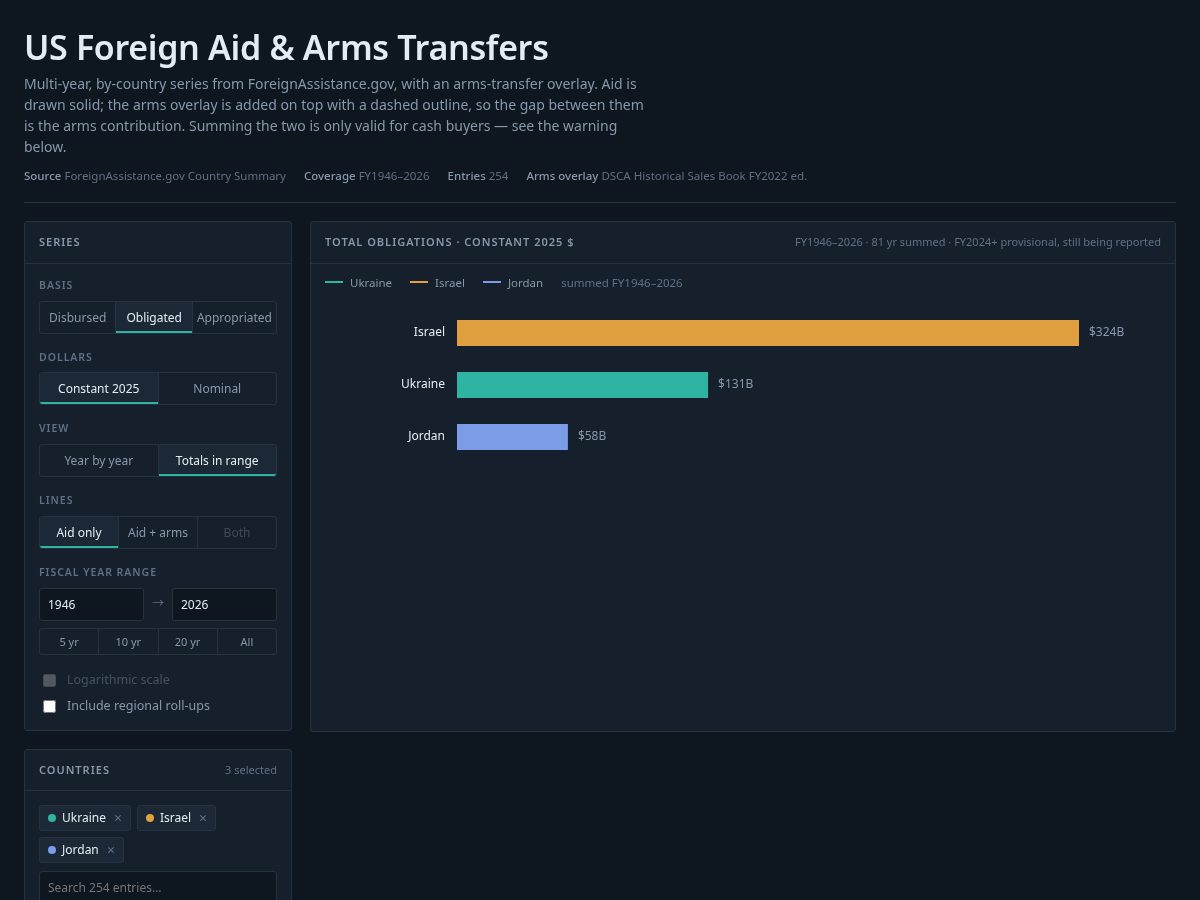Viewport: 1200px width, 900px height.
Task: Click the Israel country chip
Action: [x=176, y=818]
